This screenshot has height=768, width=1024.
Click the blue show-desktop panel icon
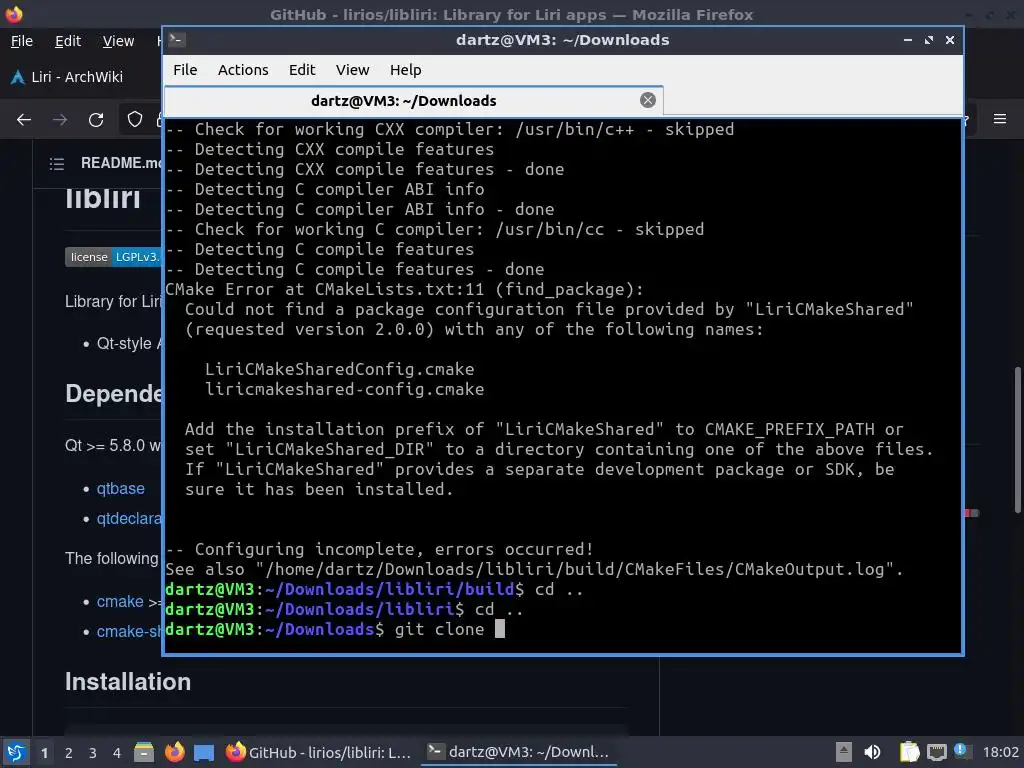tap(204, 752)
